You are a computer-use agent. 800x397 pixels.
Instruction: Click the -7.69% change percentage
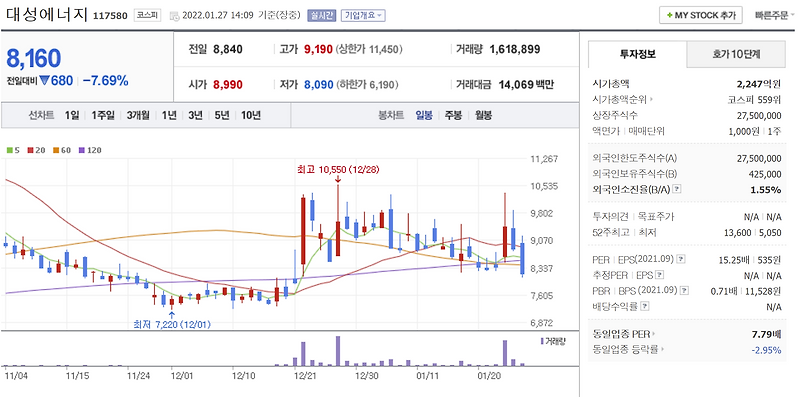[106, 81]
